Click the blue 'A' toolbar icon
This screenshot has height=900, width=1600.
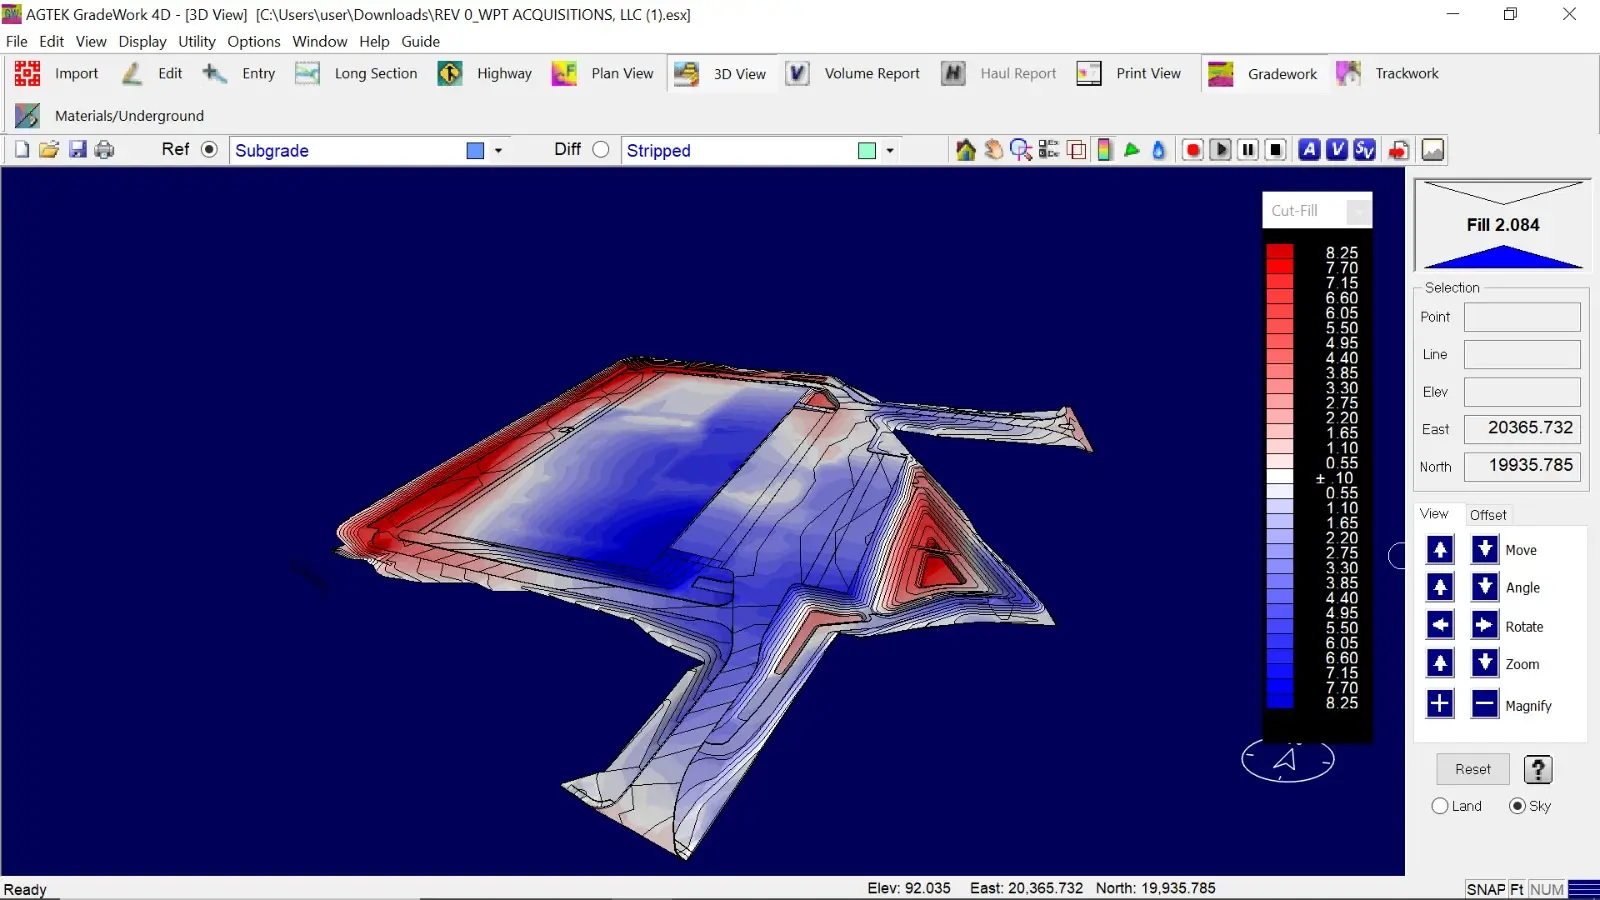[x=1309, y=150]
